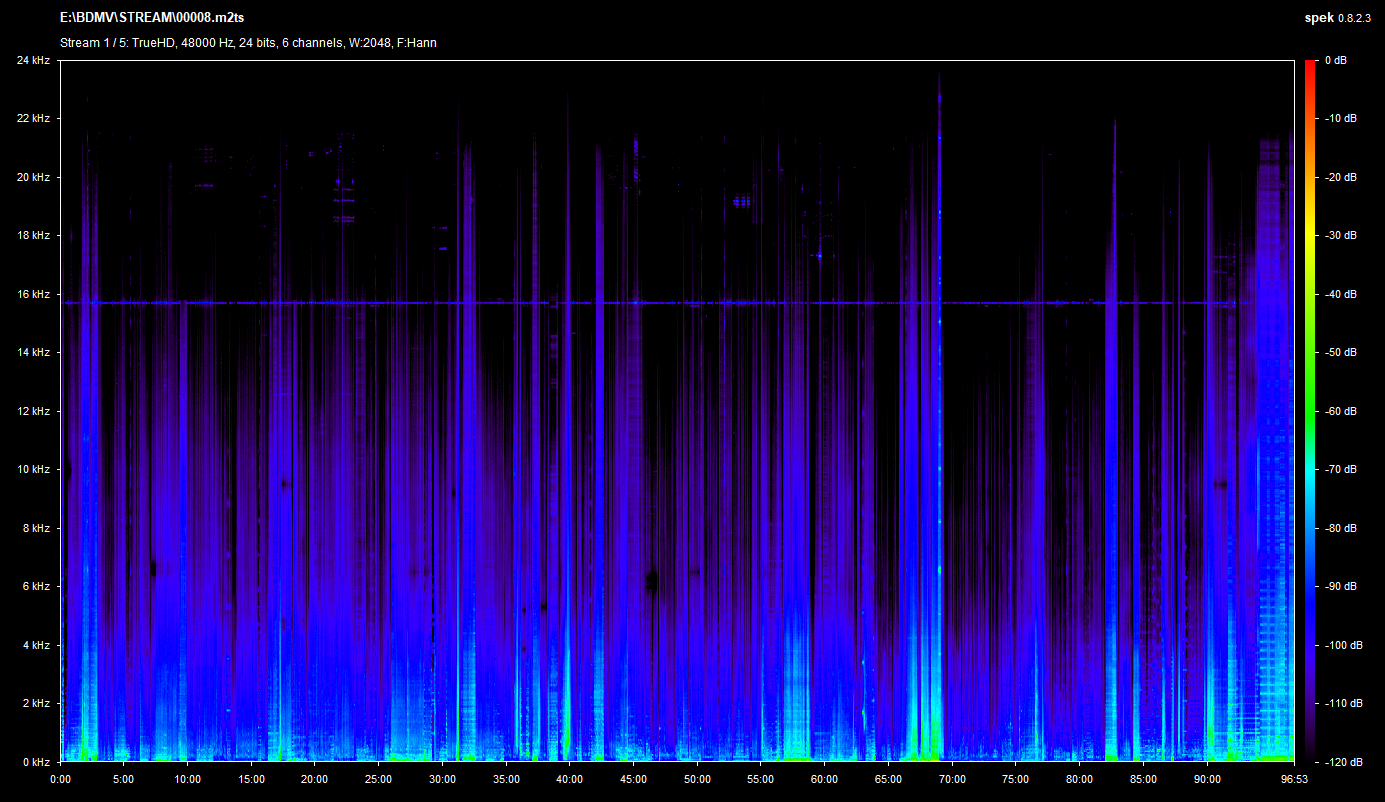1385x802 pixels.
Task: Click the 45:00 time axis marker
Action: point(633,779)
